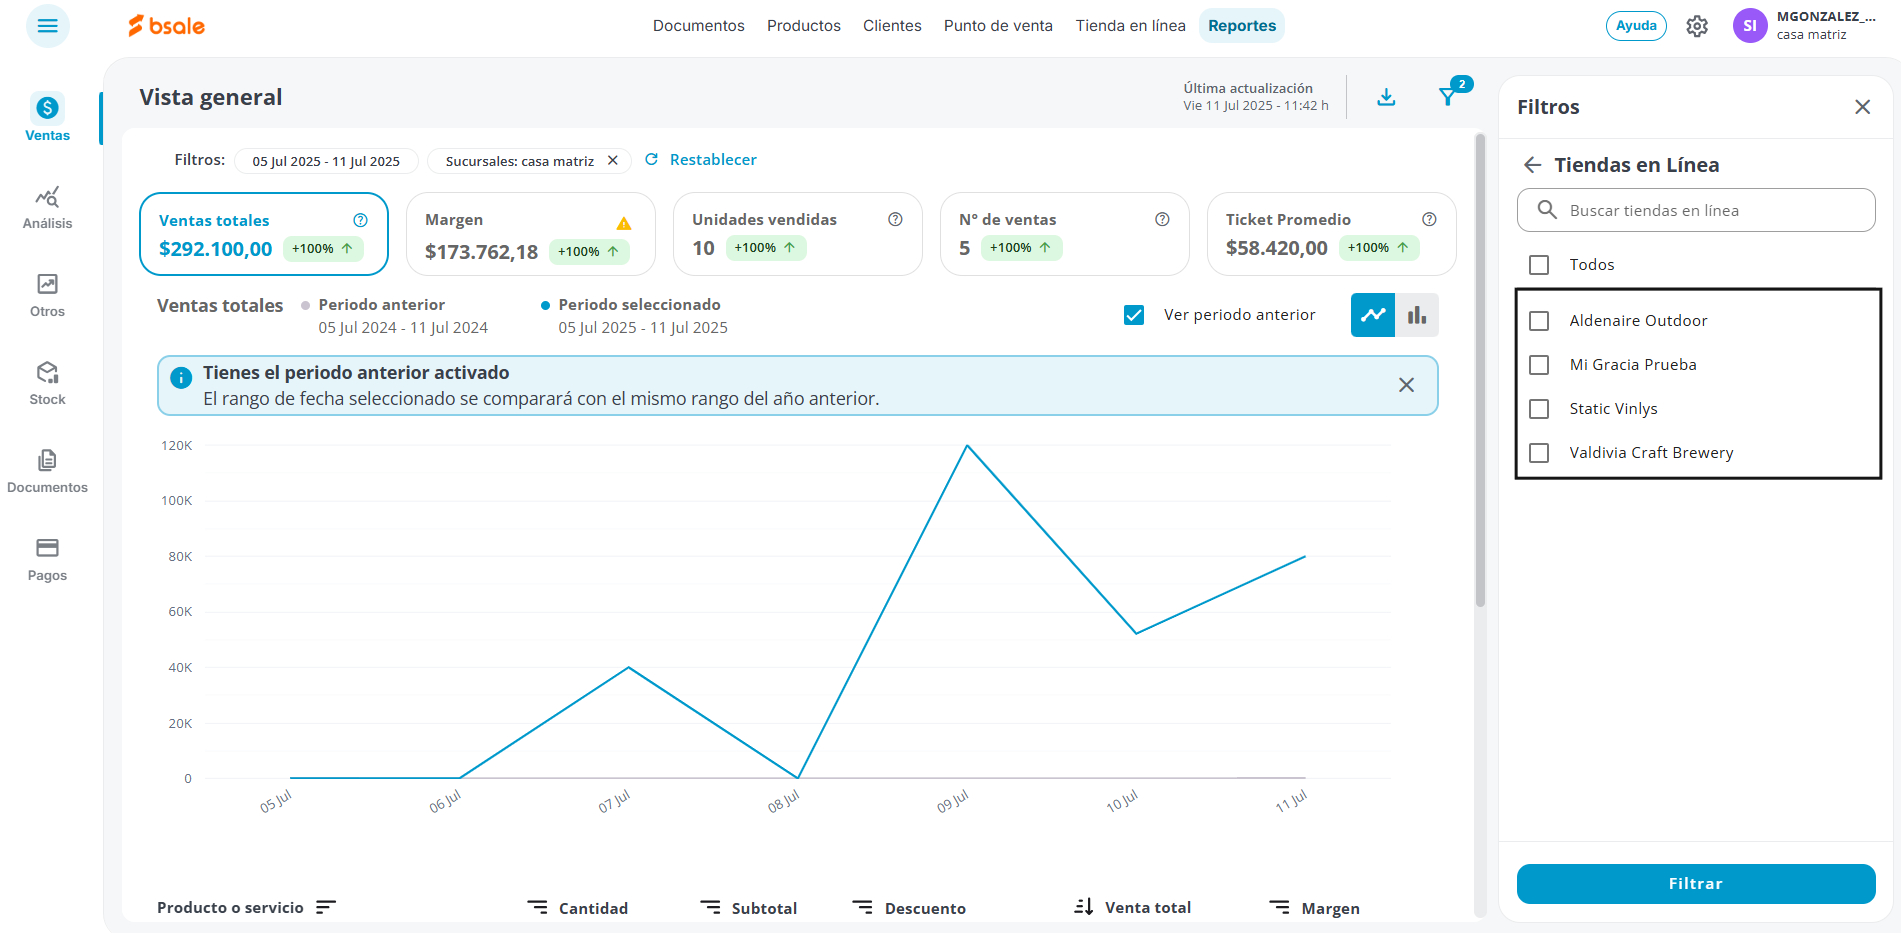Viewport: 1901px width, 933px height.
Task: Download the report with download icon
Action: (x=1386, y=97)
